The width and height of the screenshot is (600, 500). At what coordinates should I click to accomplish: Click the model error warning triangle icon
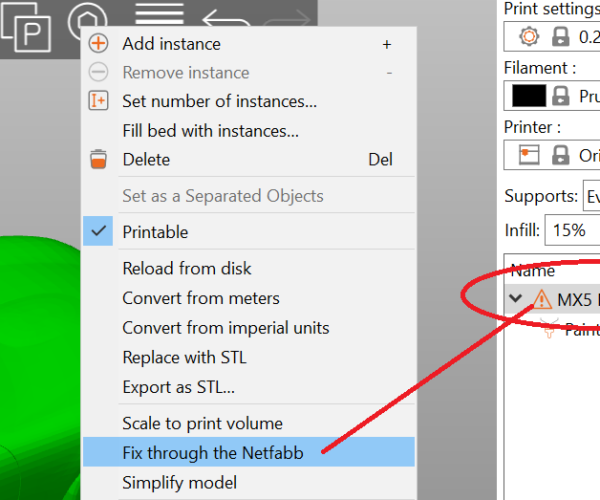click(542, 299)
